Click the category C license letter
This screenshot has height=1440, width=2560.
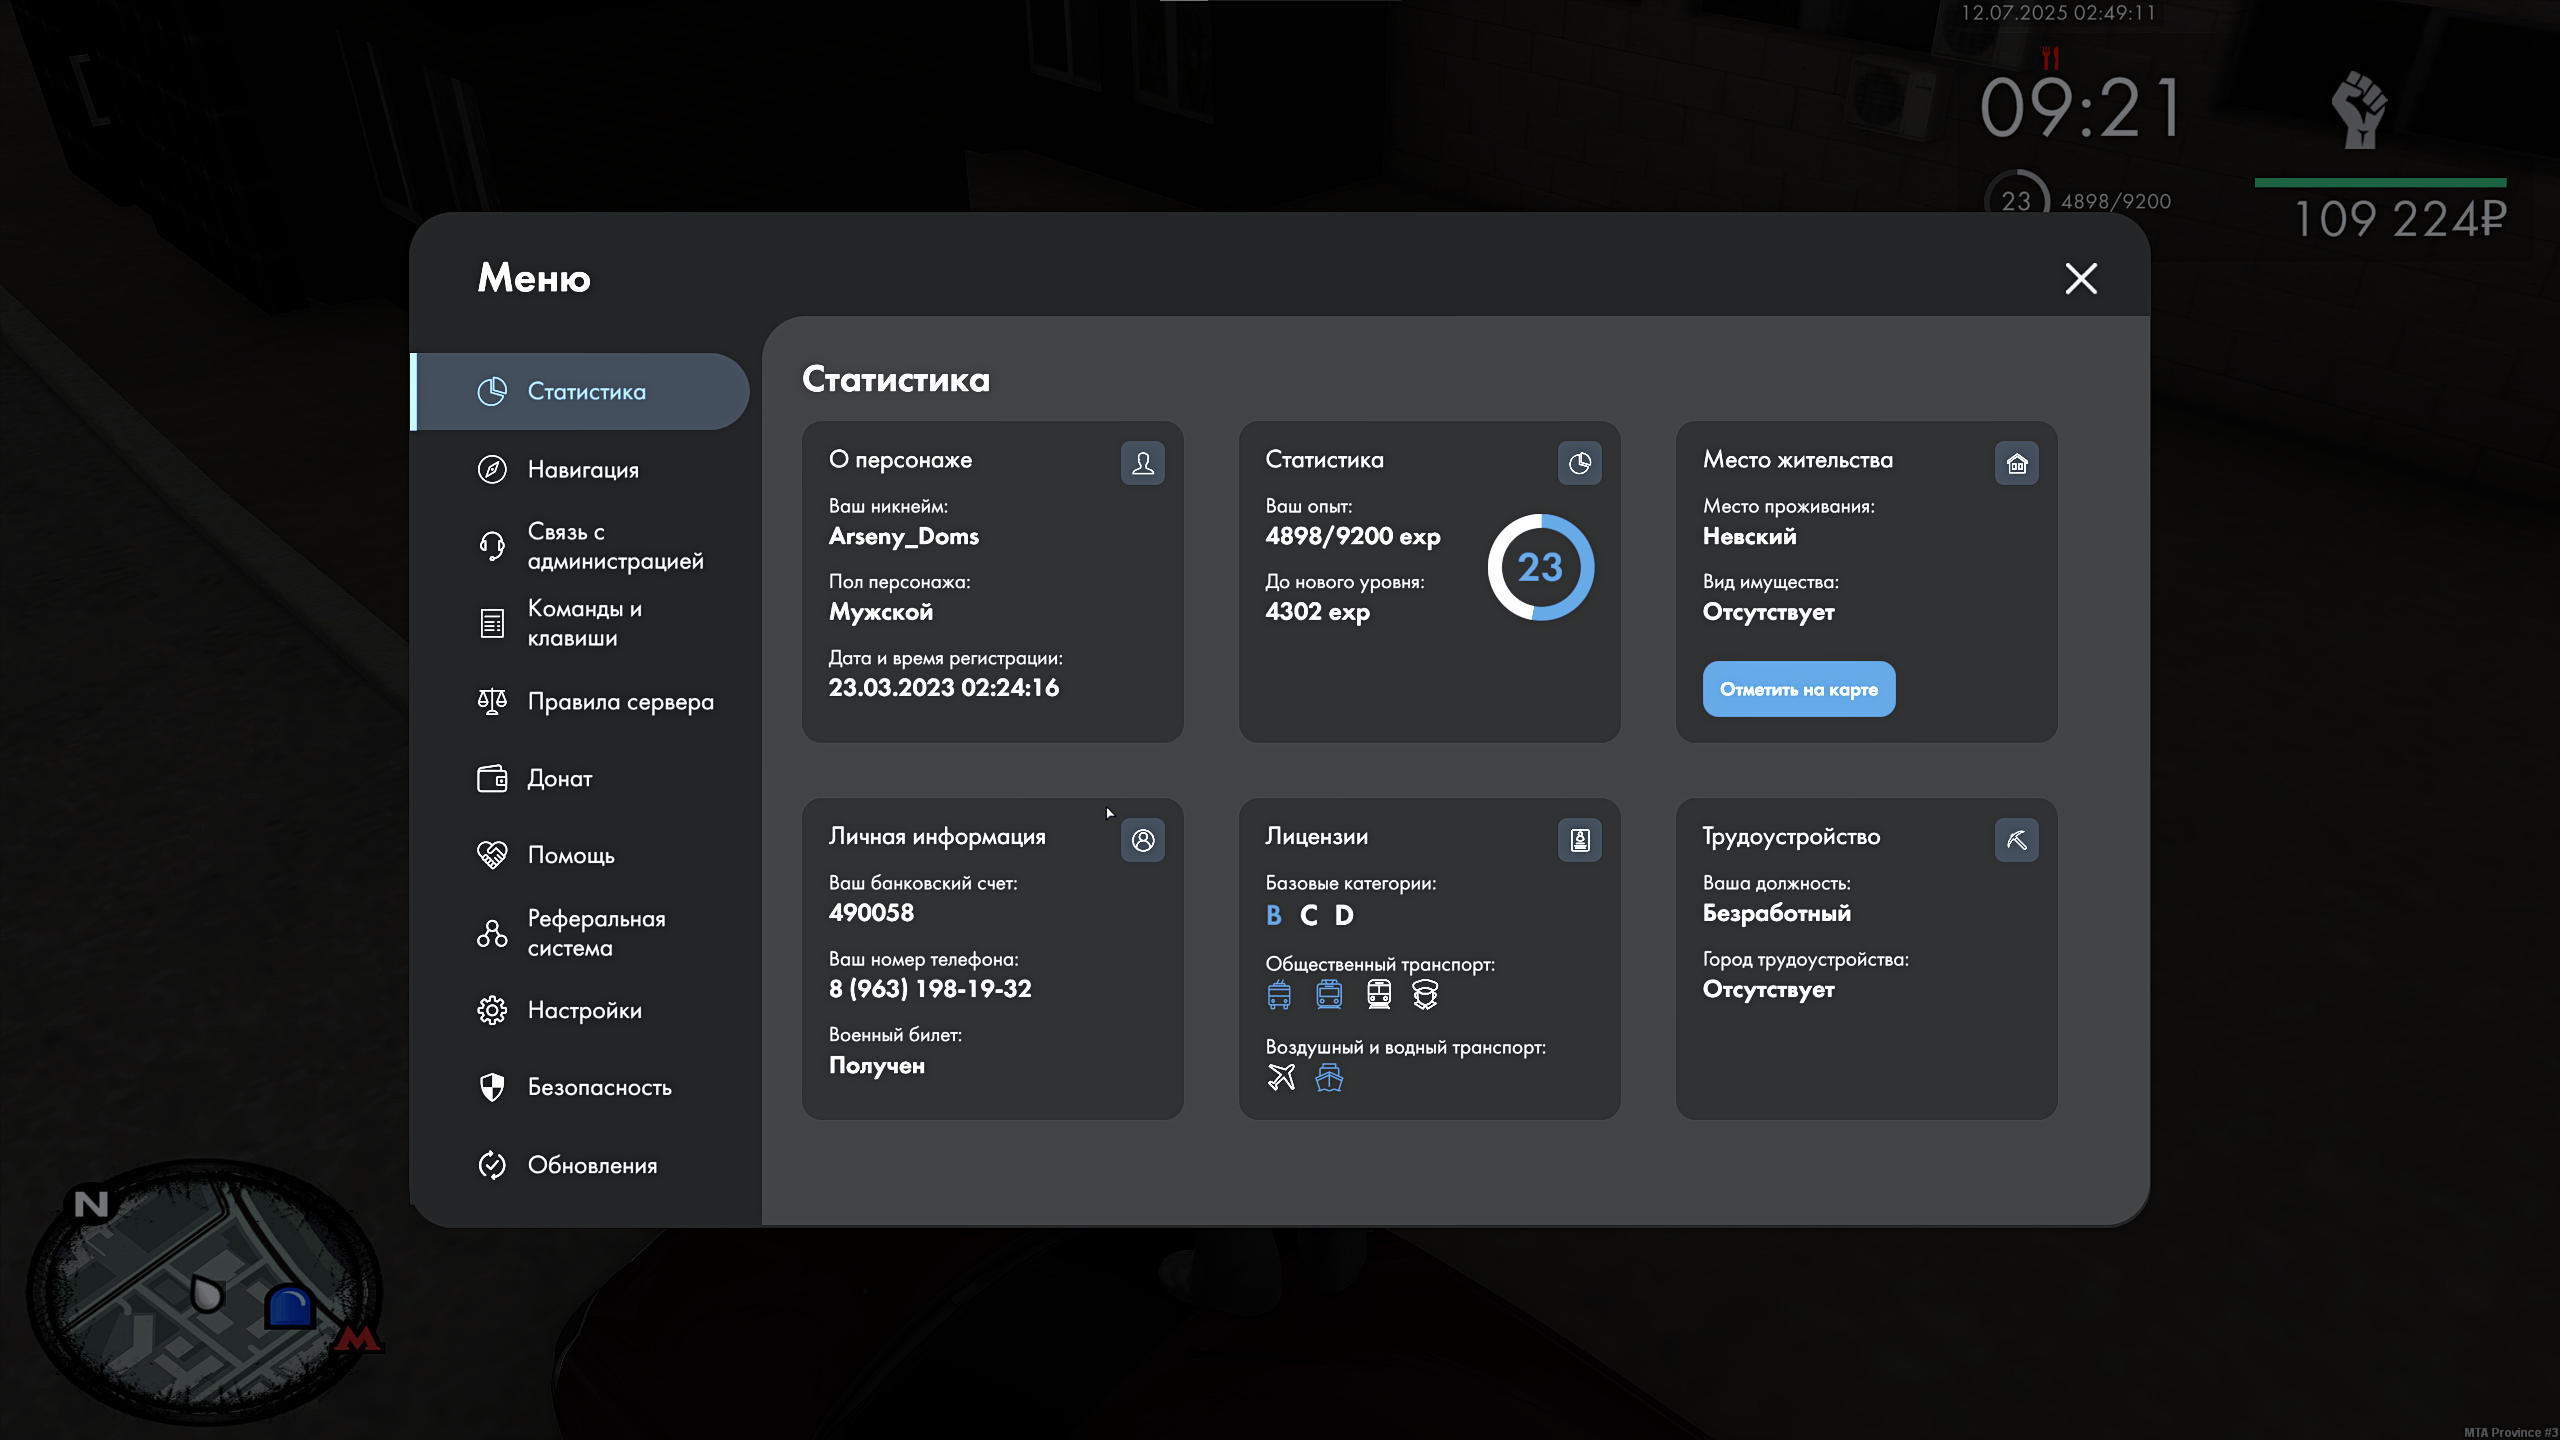[1309, 915]
